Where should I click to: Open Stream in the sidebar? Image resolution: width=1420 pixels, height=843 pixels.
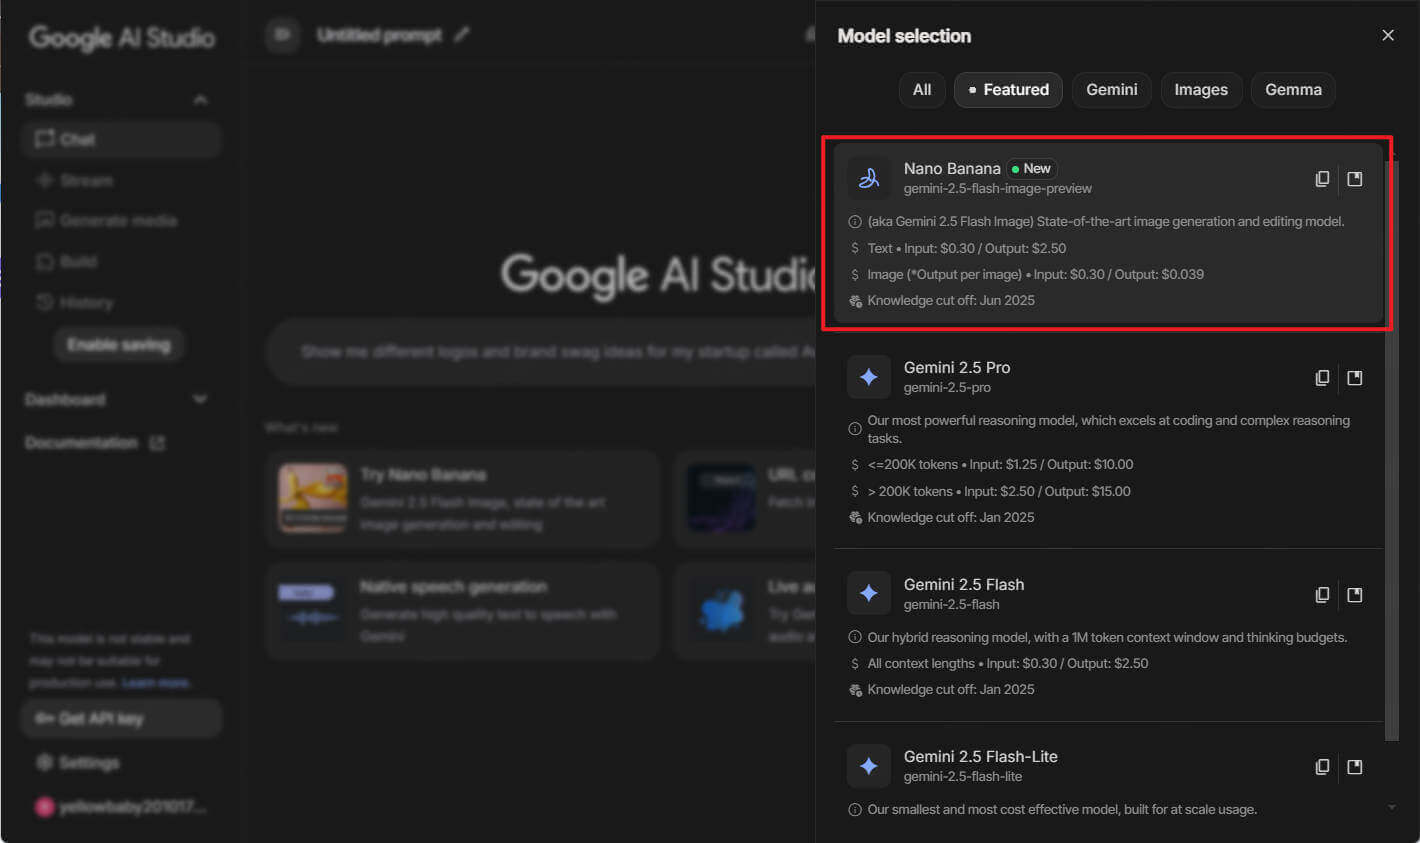(121, 180)
